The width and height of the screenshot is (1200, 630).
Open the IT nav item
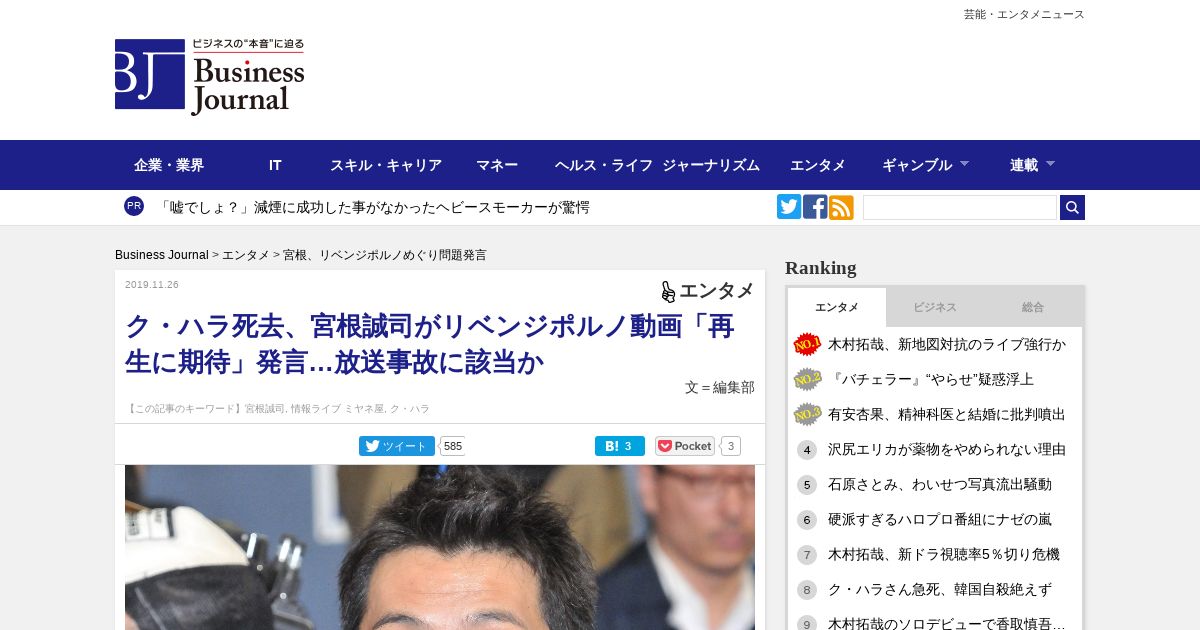[275, 165]
